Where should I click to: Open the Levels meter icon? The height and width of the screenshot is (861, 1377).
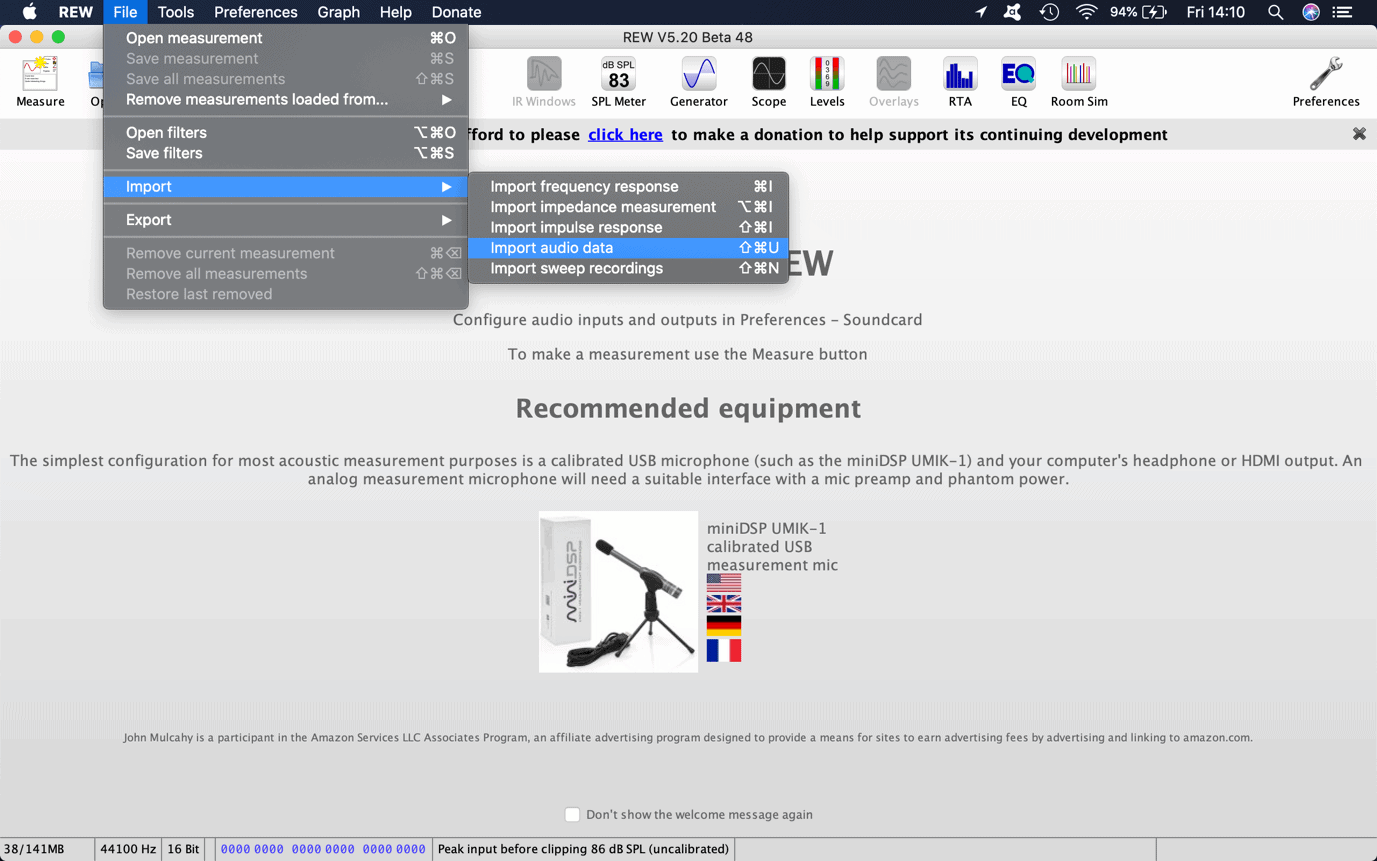click(x=826, y=81)
